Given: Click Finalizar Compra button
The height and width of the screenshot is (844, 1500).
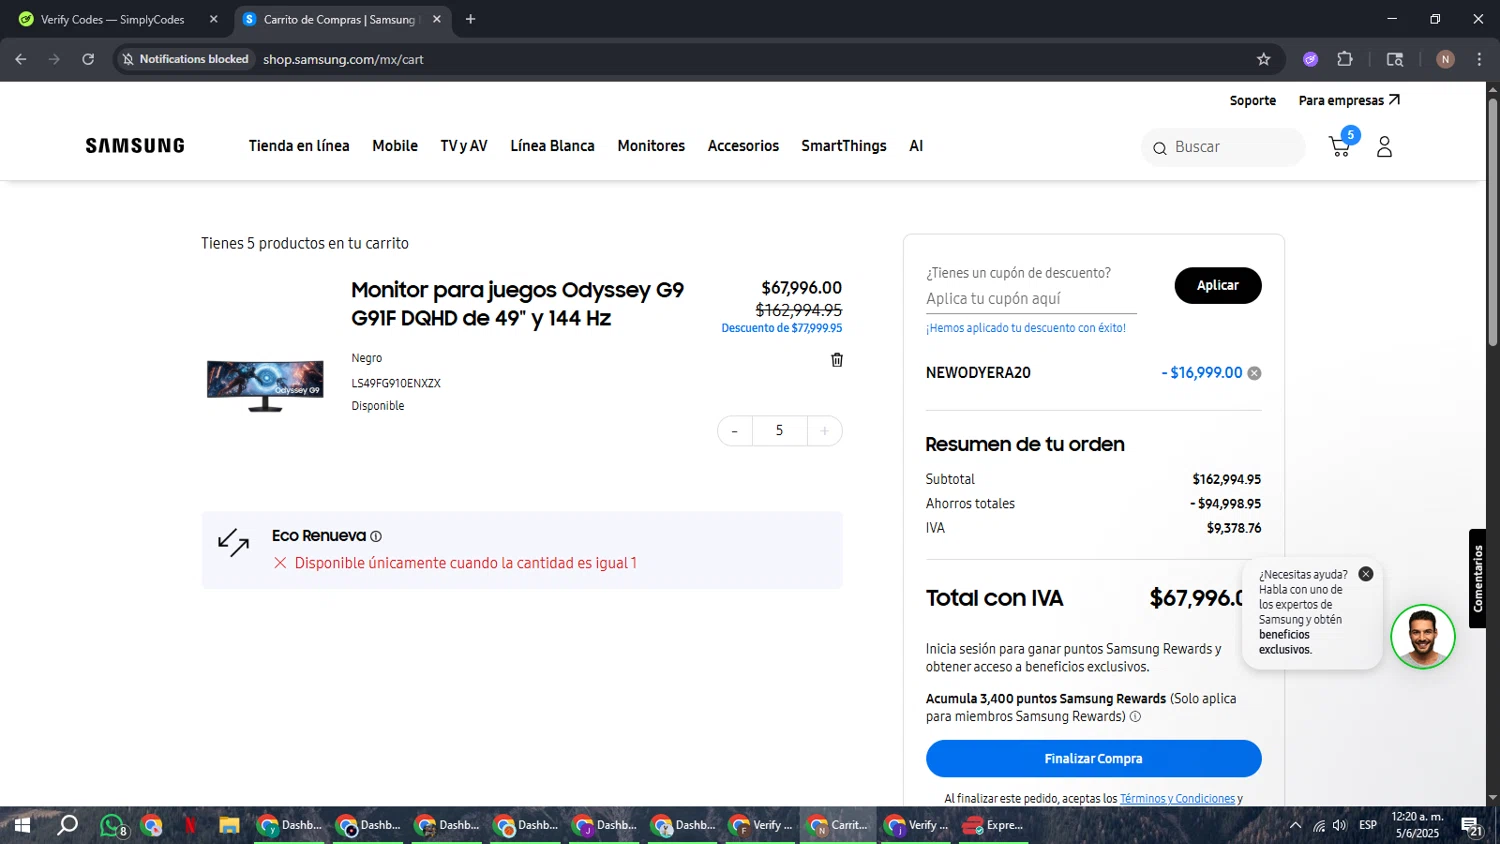Looking at the screenshot, I should [1093, 759].
